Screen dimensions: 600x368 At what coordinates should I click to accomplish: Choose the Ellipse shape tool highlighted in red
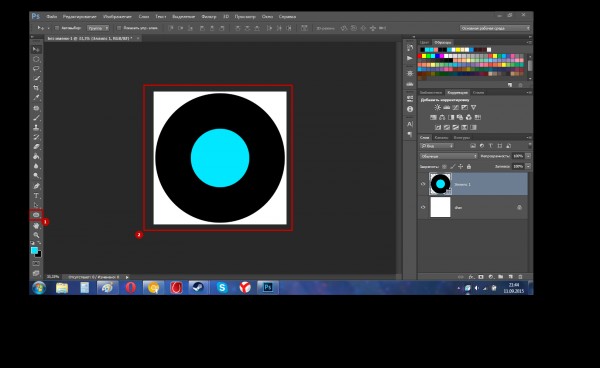pyautogui.click(x=36, y=215)
